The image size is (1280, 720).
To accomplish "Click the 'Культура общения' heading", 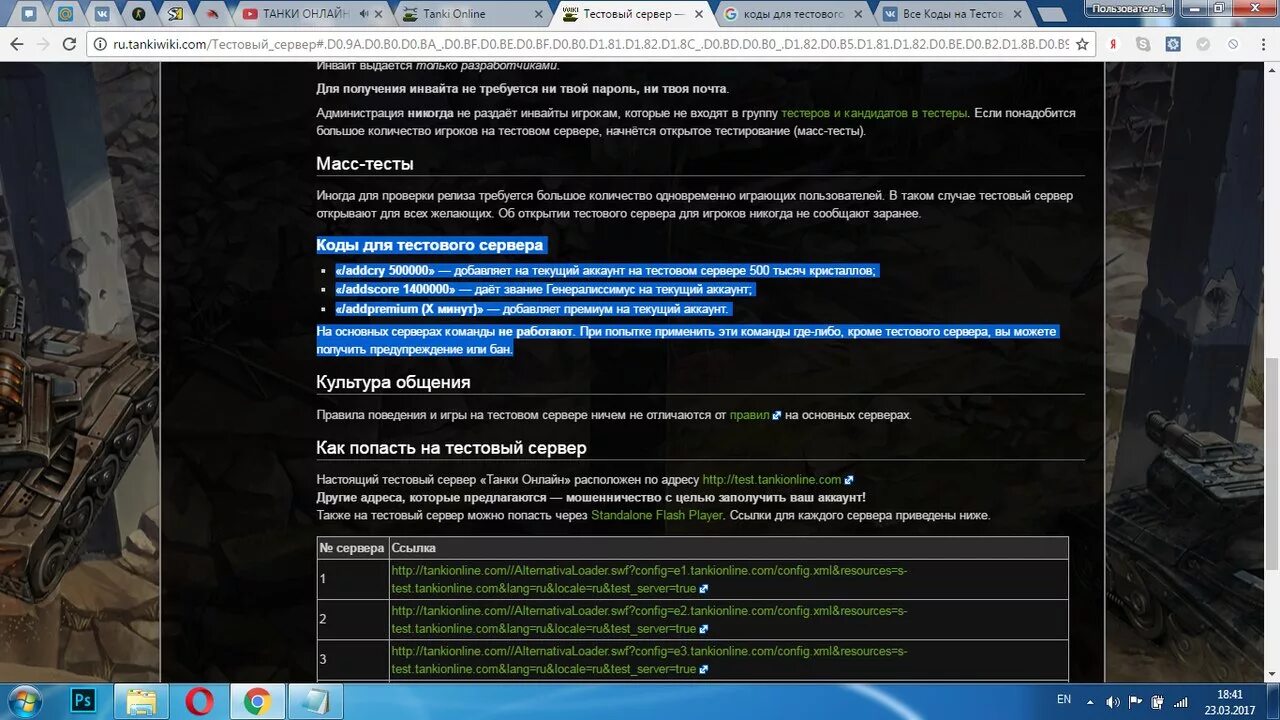I will [393, 382].
